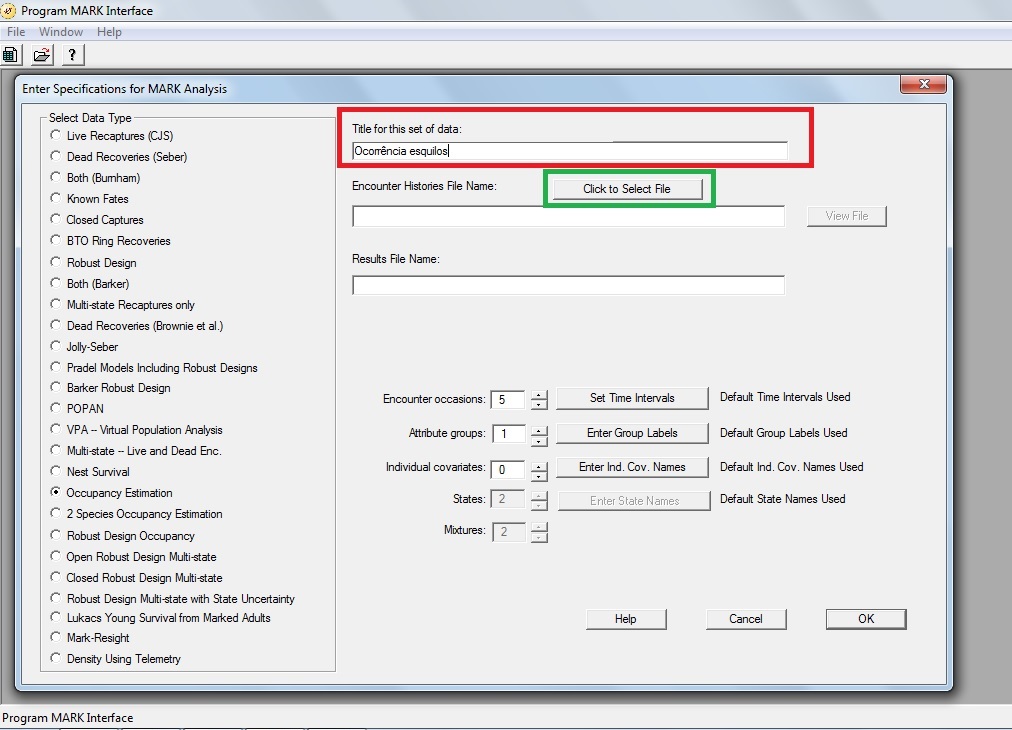
Task: Close the Enter Specifications dialog
Action: pos(924,84)
